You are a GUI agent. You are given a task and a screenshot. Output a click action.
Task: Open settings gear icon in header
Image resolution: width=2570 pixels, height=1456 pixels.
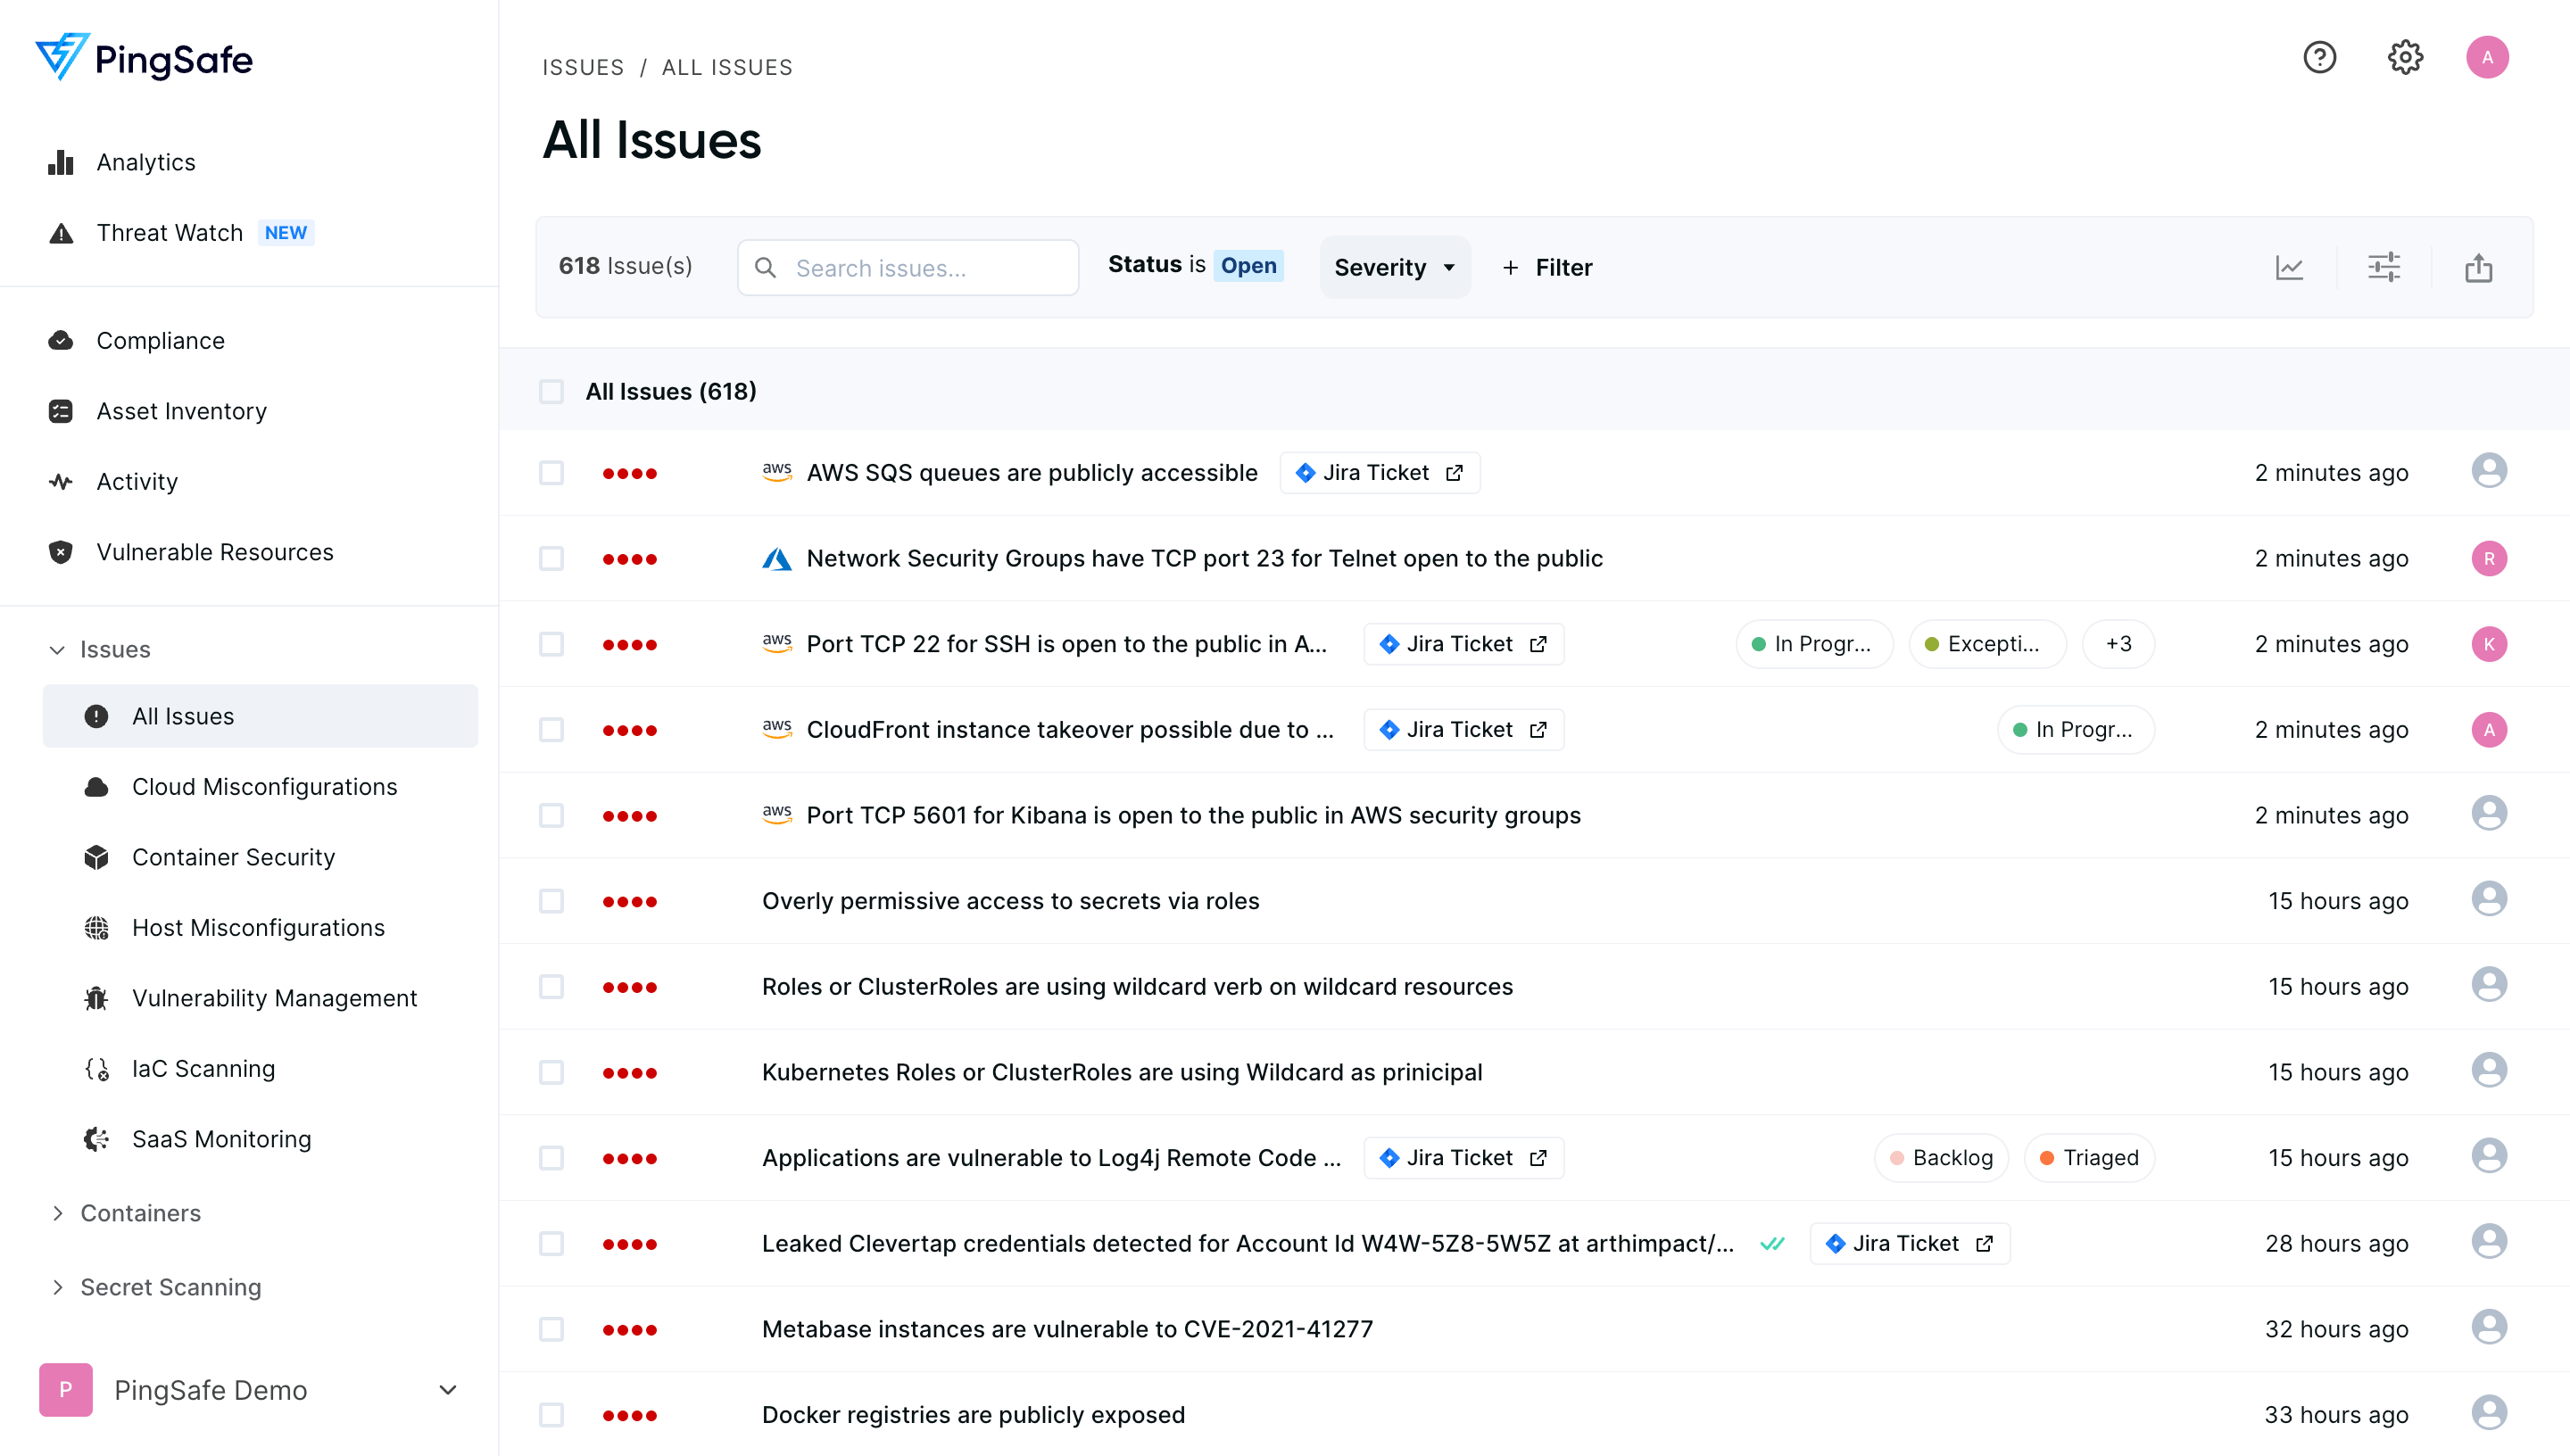click(2404, 57)
